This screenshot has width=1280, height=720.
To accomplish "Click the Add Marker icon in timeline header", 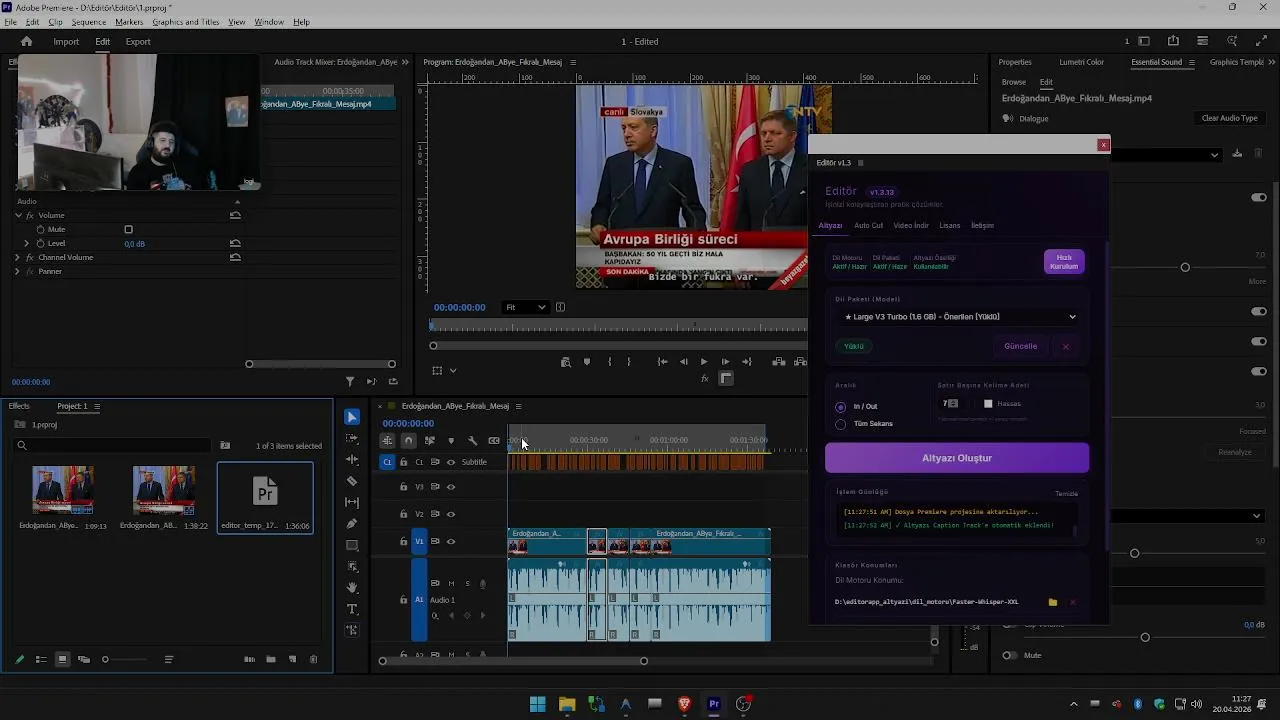I will click(451, 441).
